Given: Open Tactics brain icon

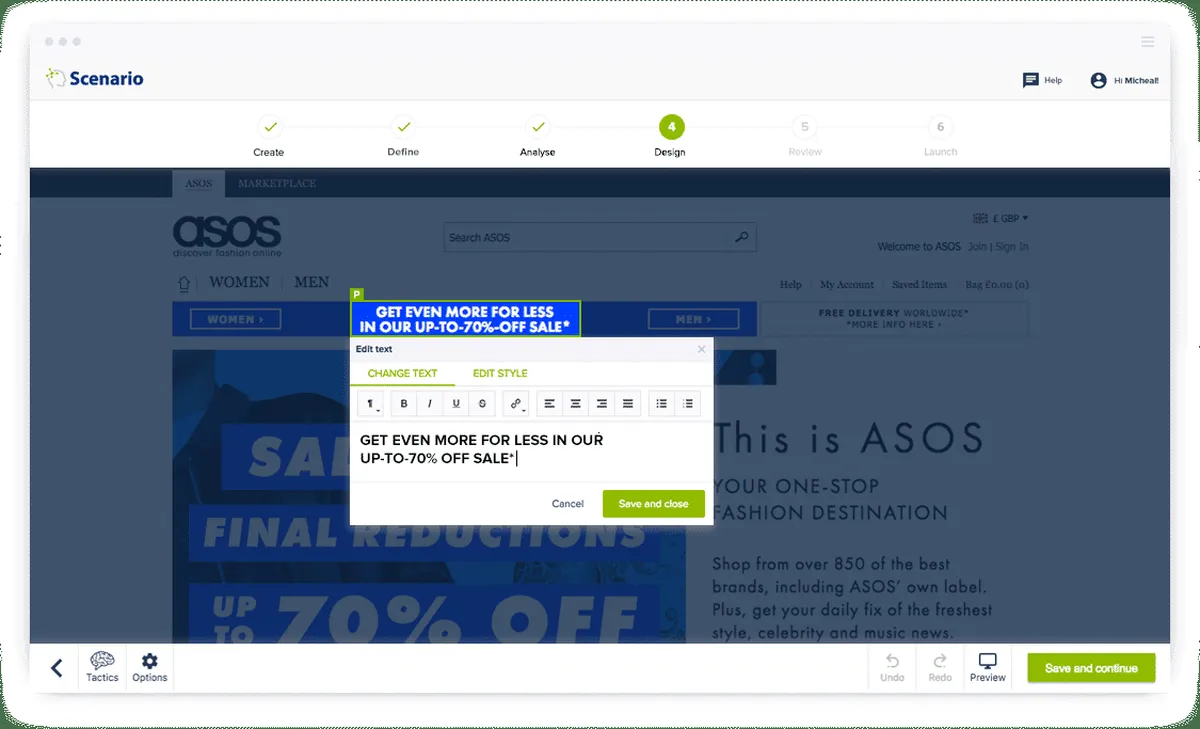Looking at the screenshot, I should [x=102, y=668].
